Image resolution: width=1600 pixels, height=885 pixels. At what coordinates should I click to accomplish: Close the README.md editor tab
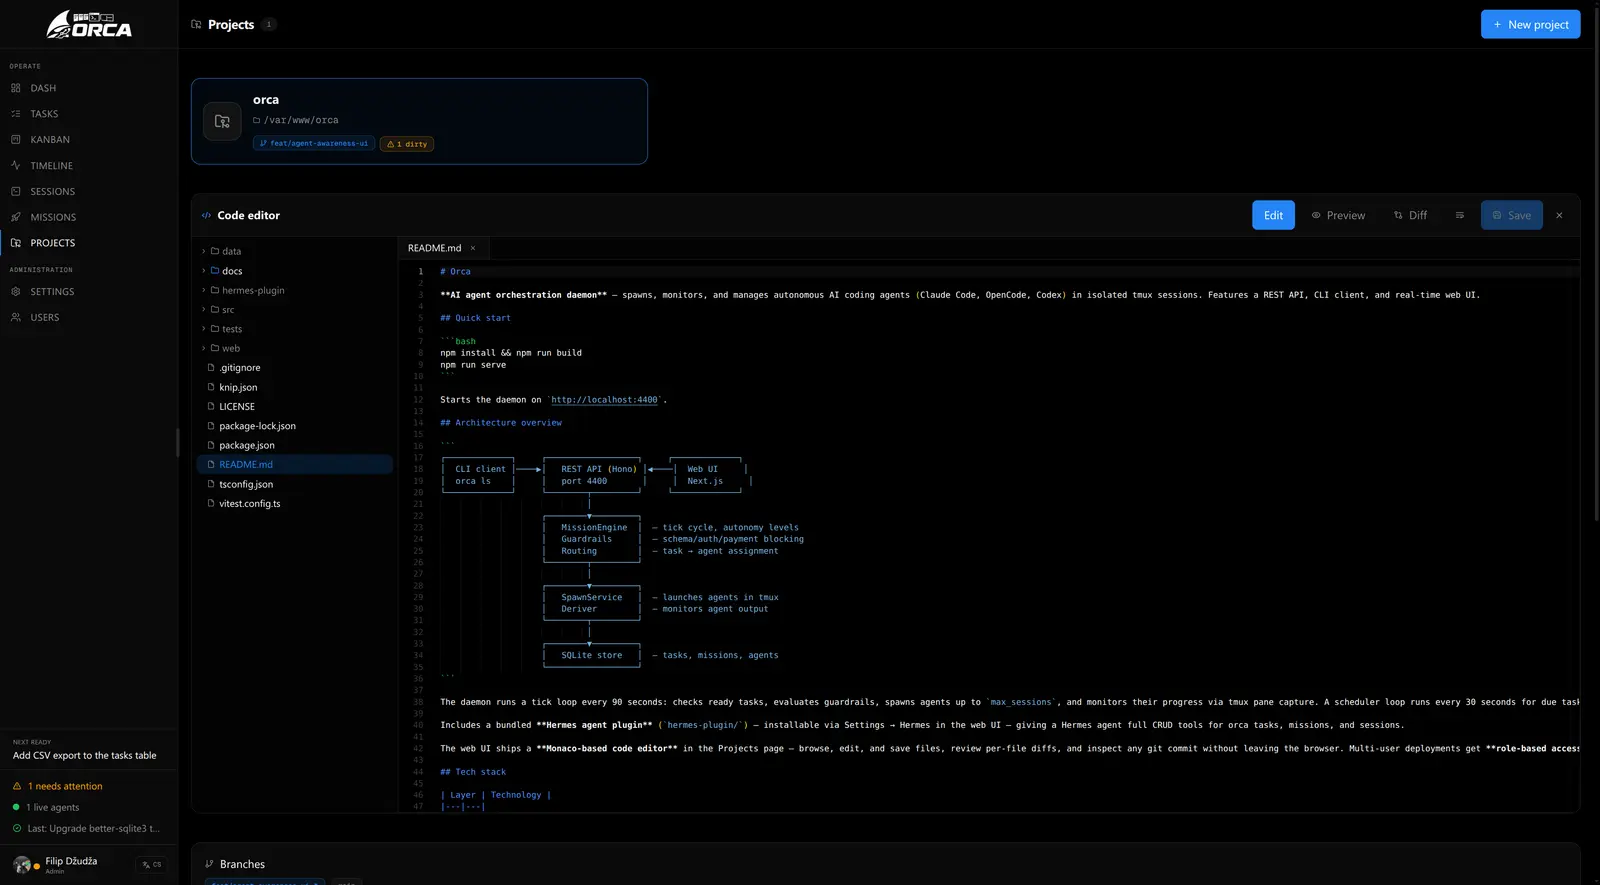pyautogui.click(x=473, y=248)
